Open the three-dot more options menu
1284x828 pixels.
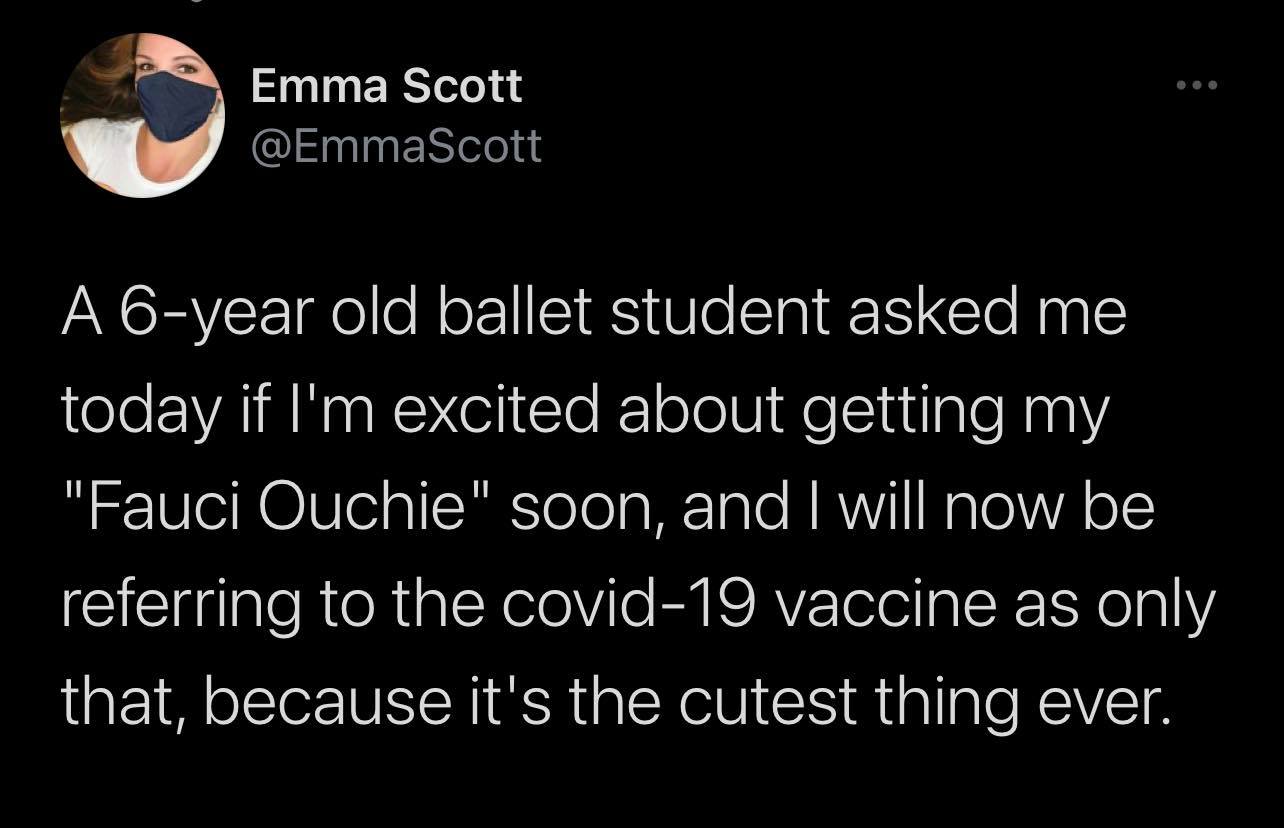1197,87
